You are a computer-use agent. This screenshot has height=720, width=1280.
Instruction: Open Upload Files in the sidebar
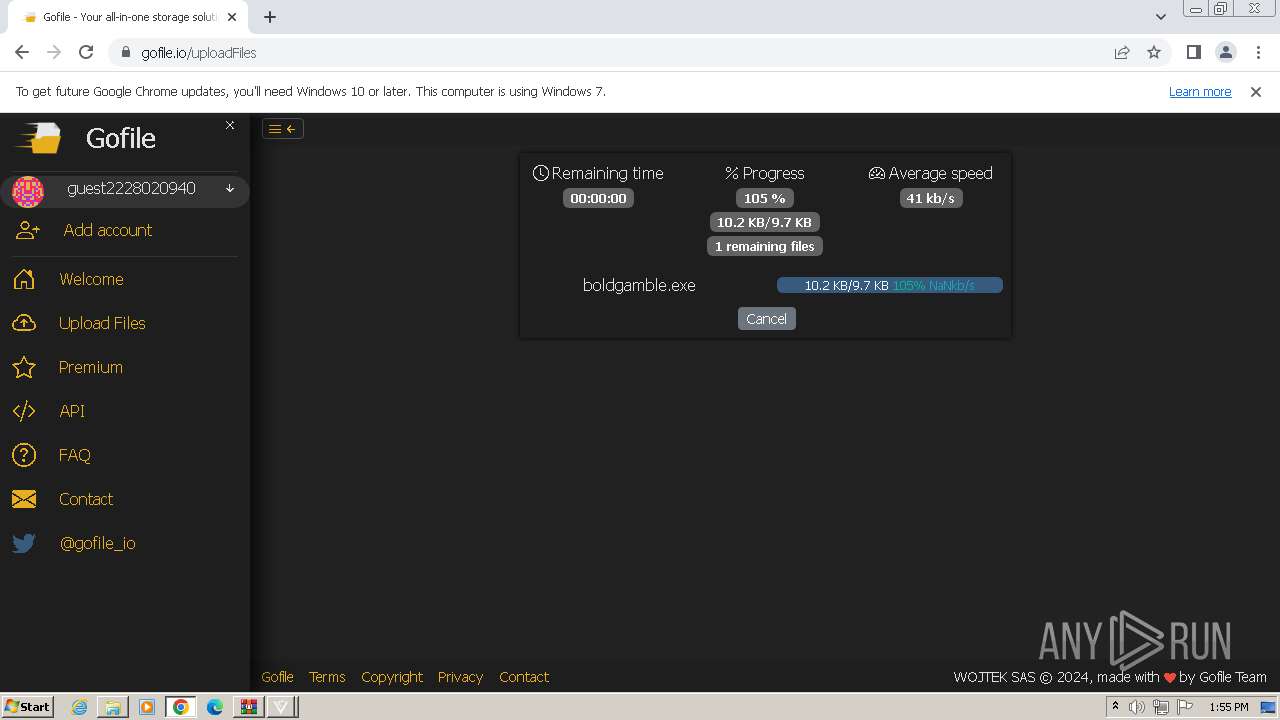(x=102, y=323)
